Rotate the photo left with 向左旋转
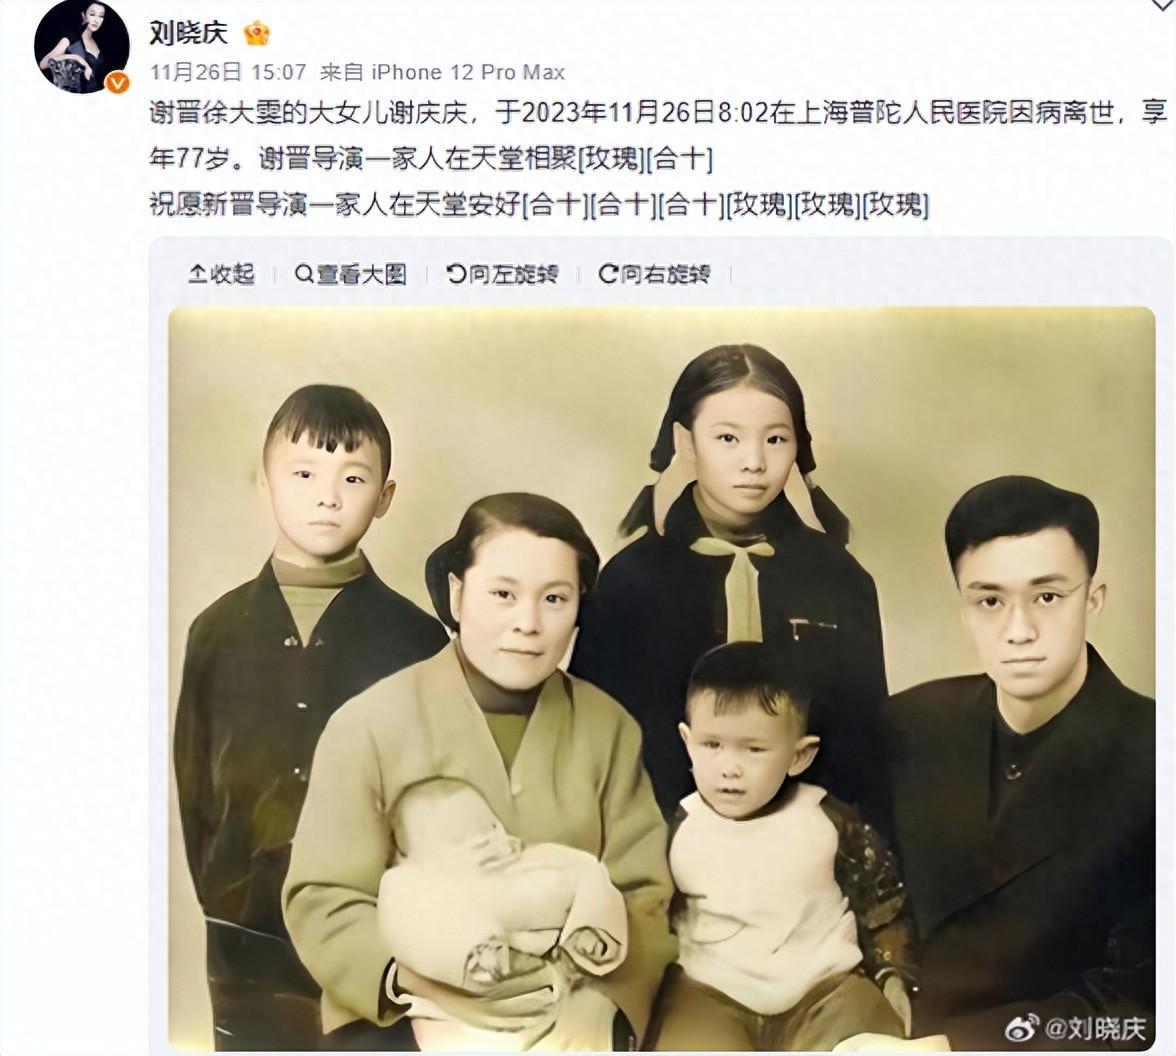 502,274
